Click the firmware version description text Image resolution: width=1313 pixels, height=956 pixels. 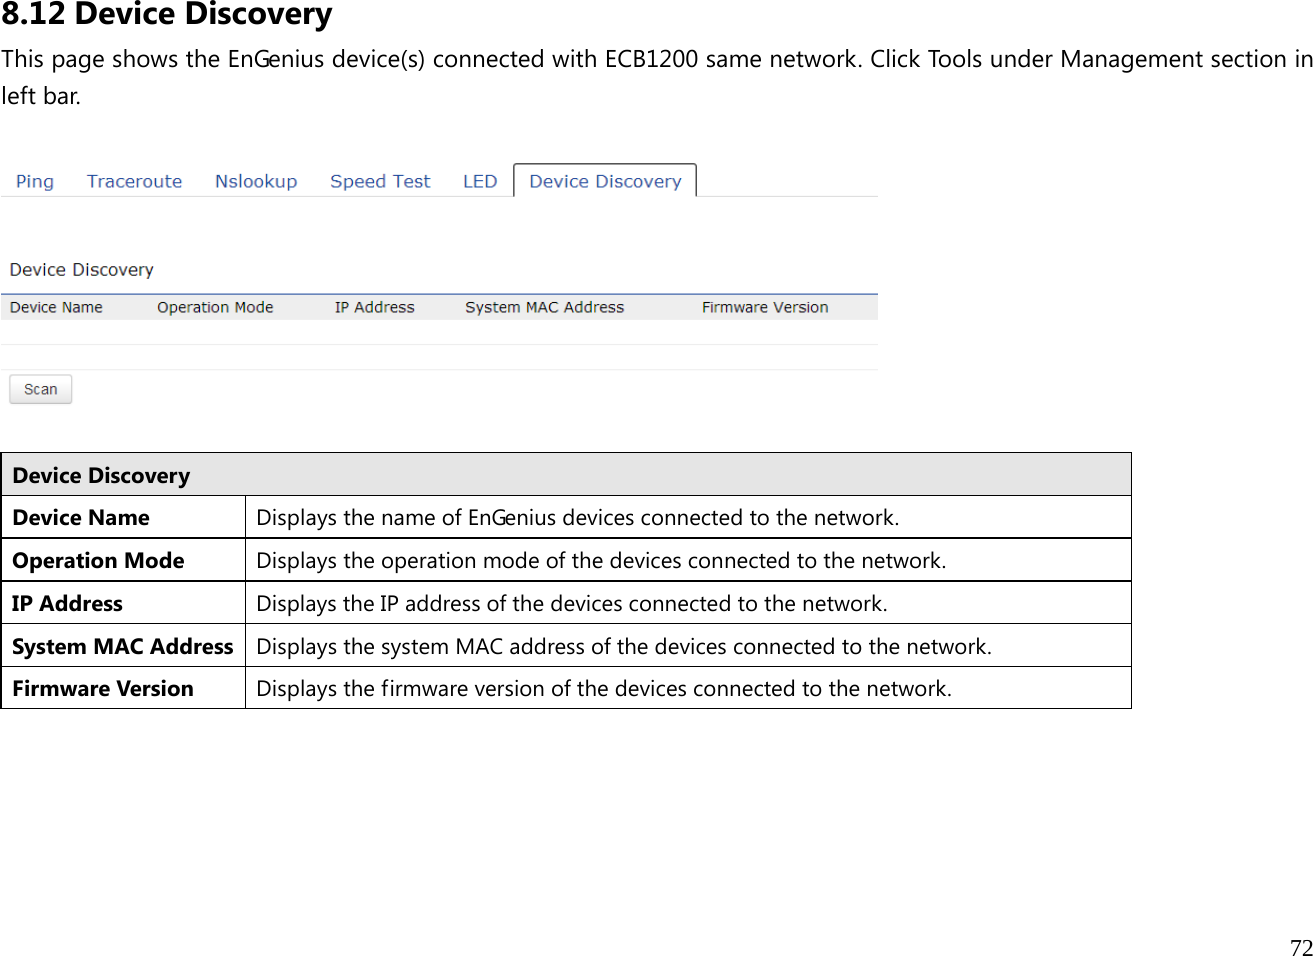pyautogui.click(x=604, y=688)
